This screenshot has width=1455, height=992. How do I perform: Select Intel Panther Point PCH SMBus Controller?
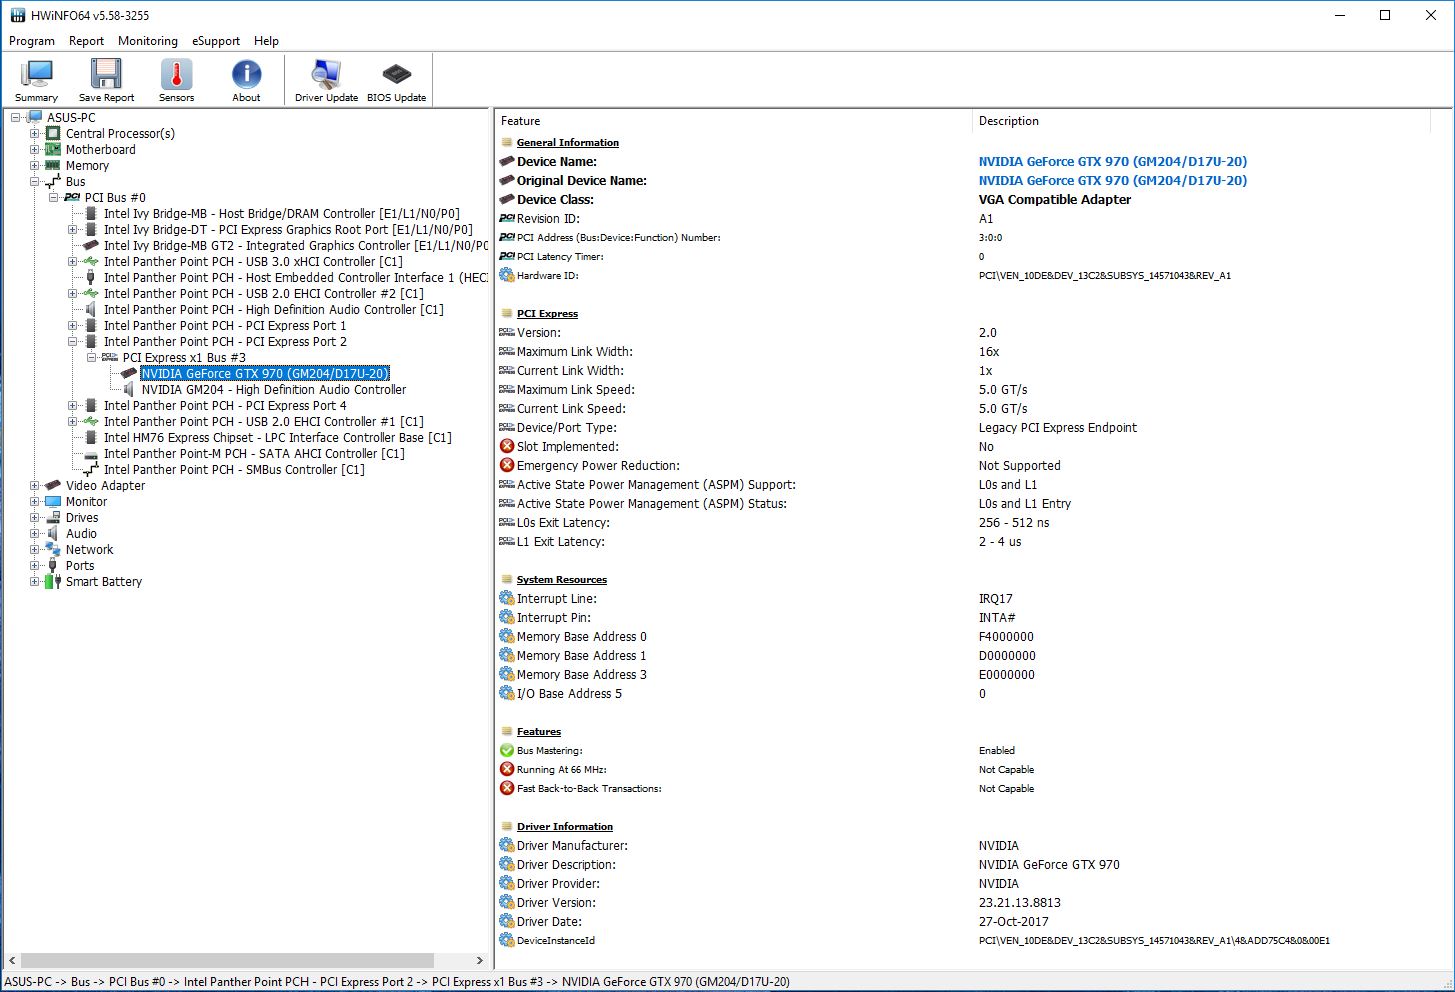coord(234,469)
